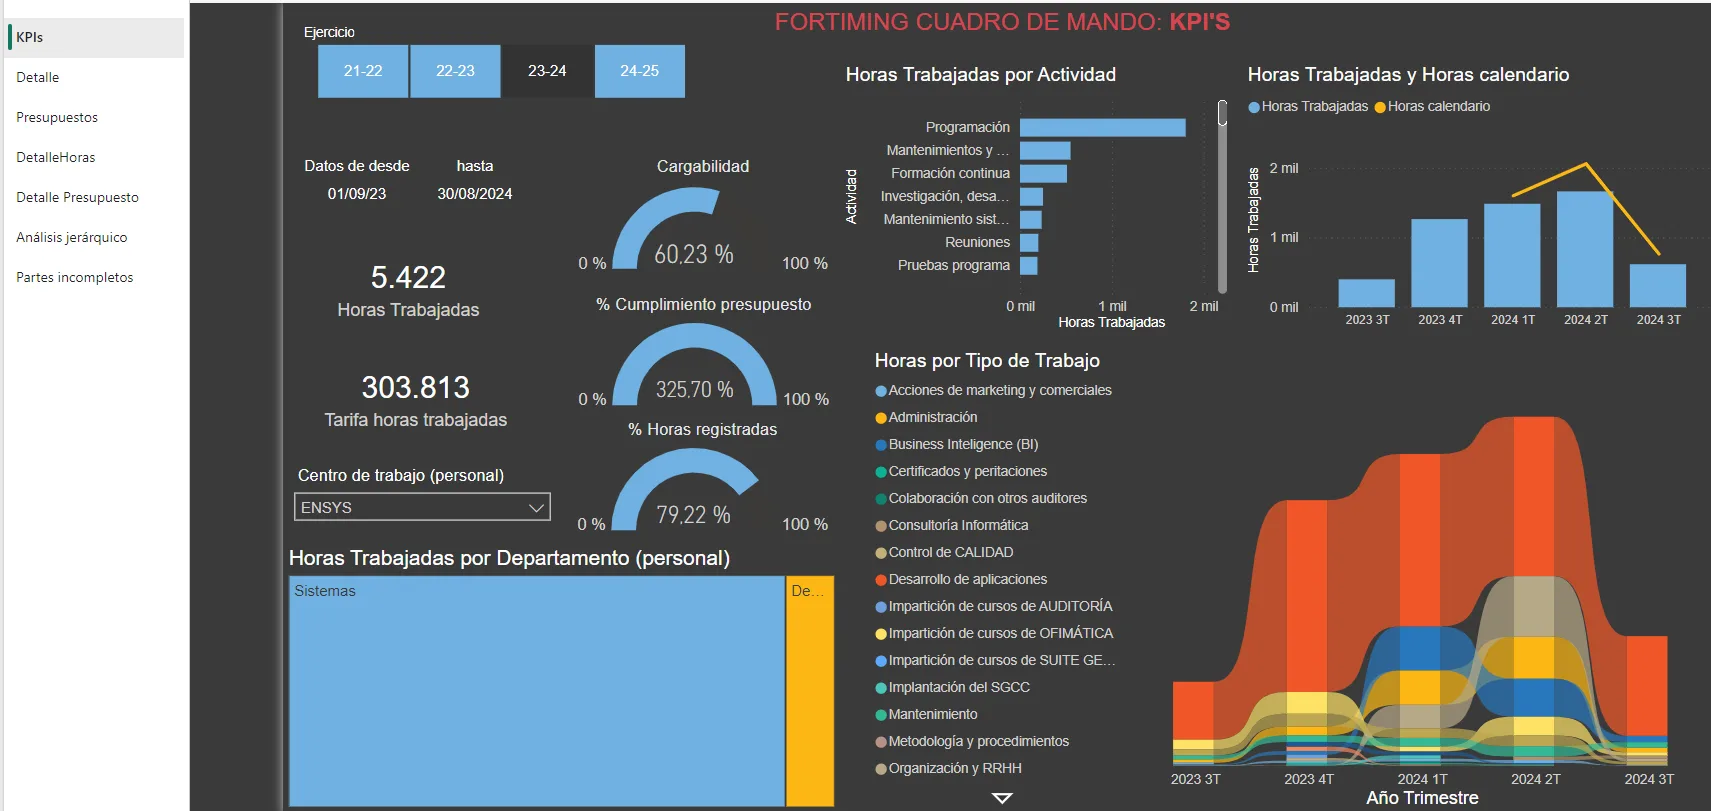Open the KPIs report page
Image resolution: width=1711 pixels, height=811 pixels.
(x=94, y=37)
